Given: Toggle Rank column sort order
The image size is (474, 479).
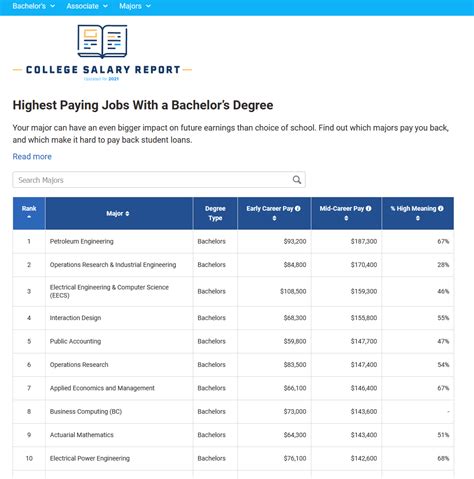Looking at the screenshot, I should pyautogui.click(x=29, y=213).
